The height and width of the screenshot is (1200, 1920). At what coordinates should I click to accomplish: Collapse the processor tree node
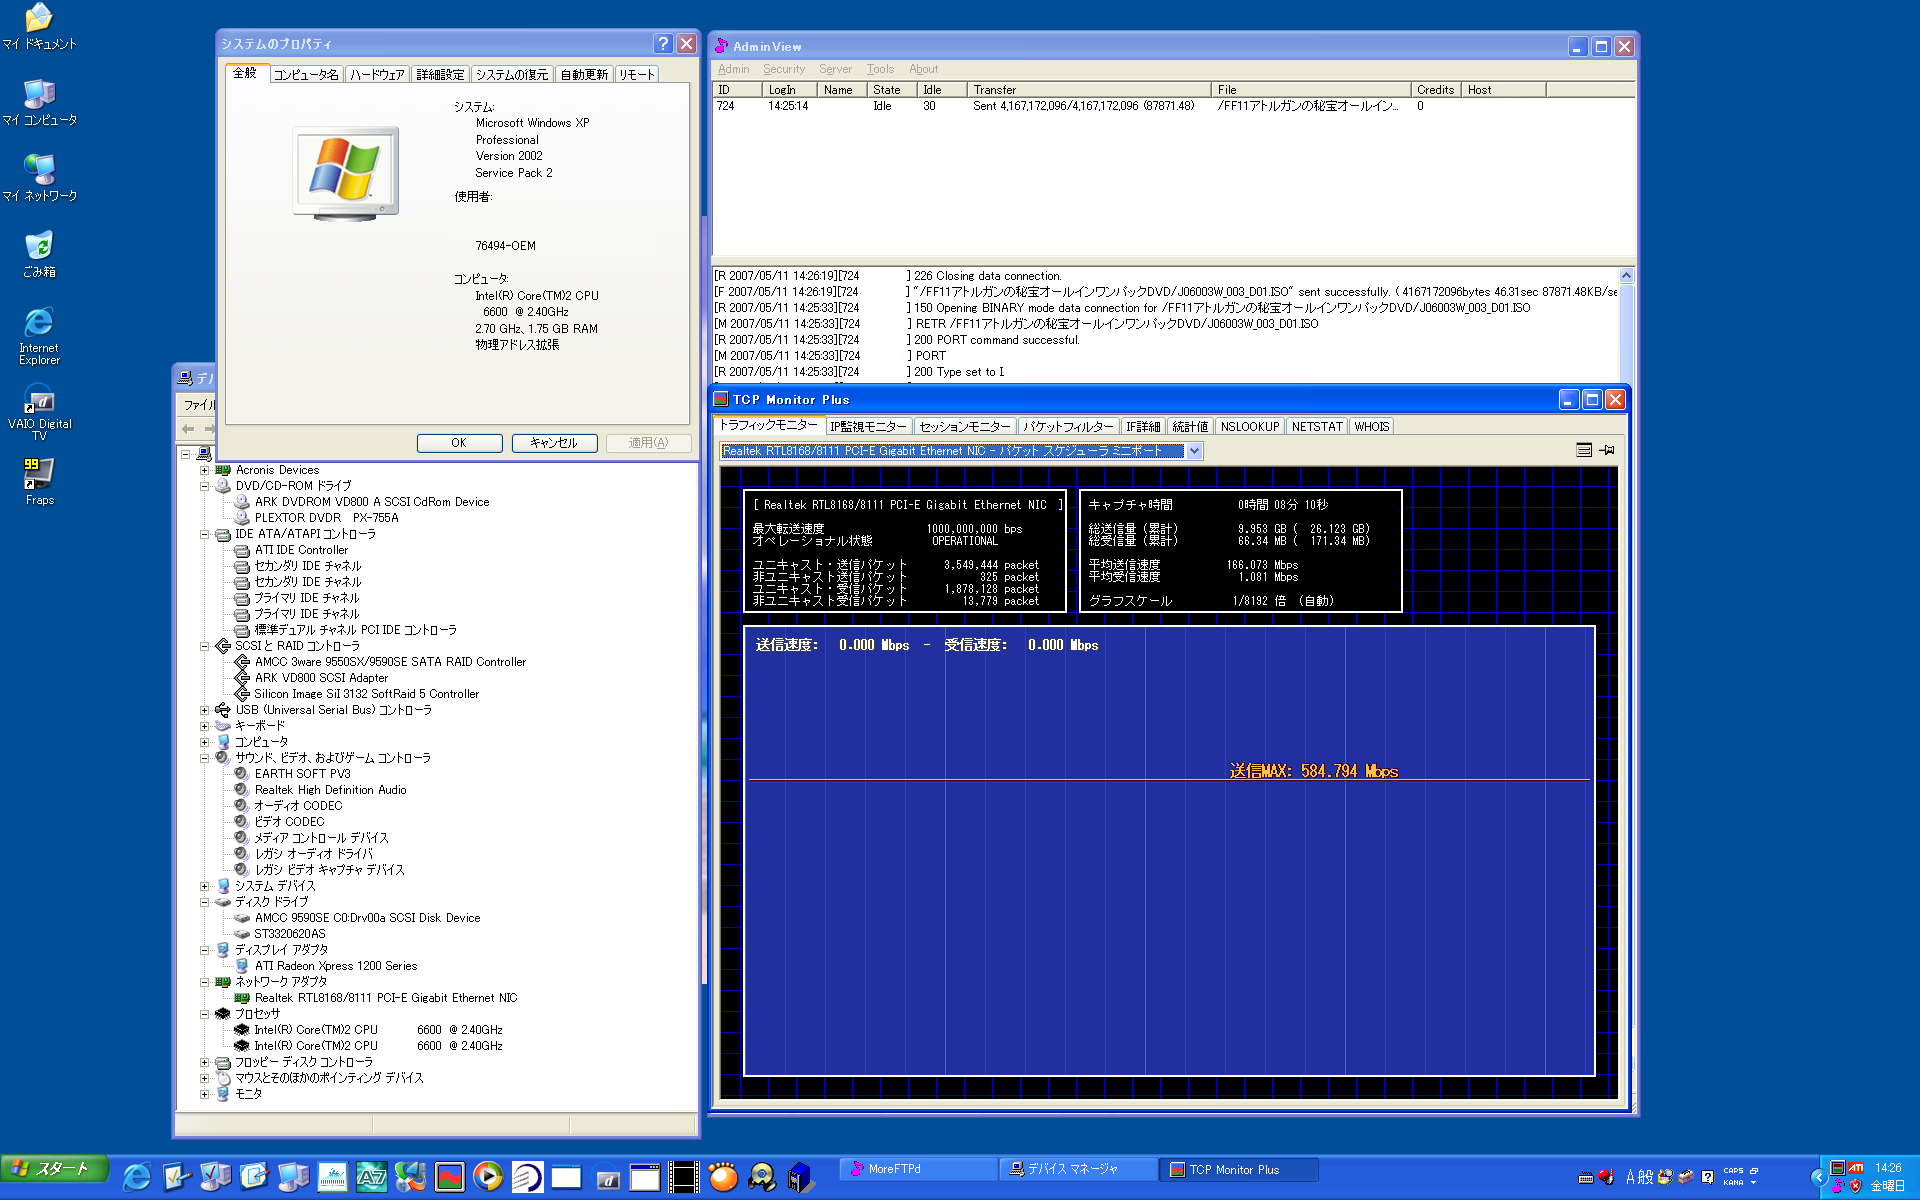[205, 1014]
